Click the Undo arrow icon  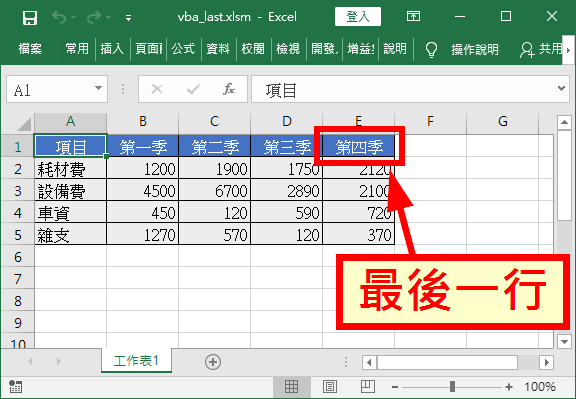coord(60,17)
